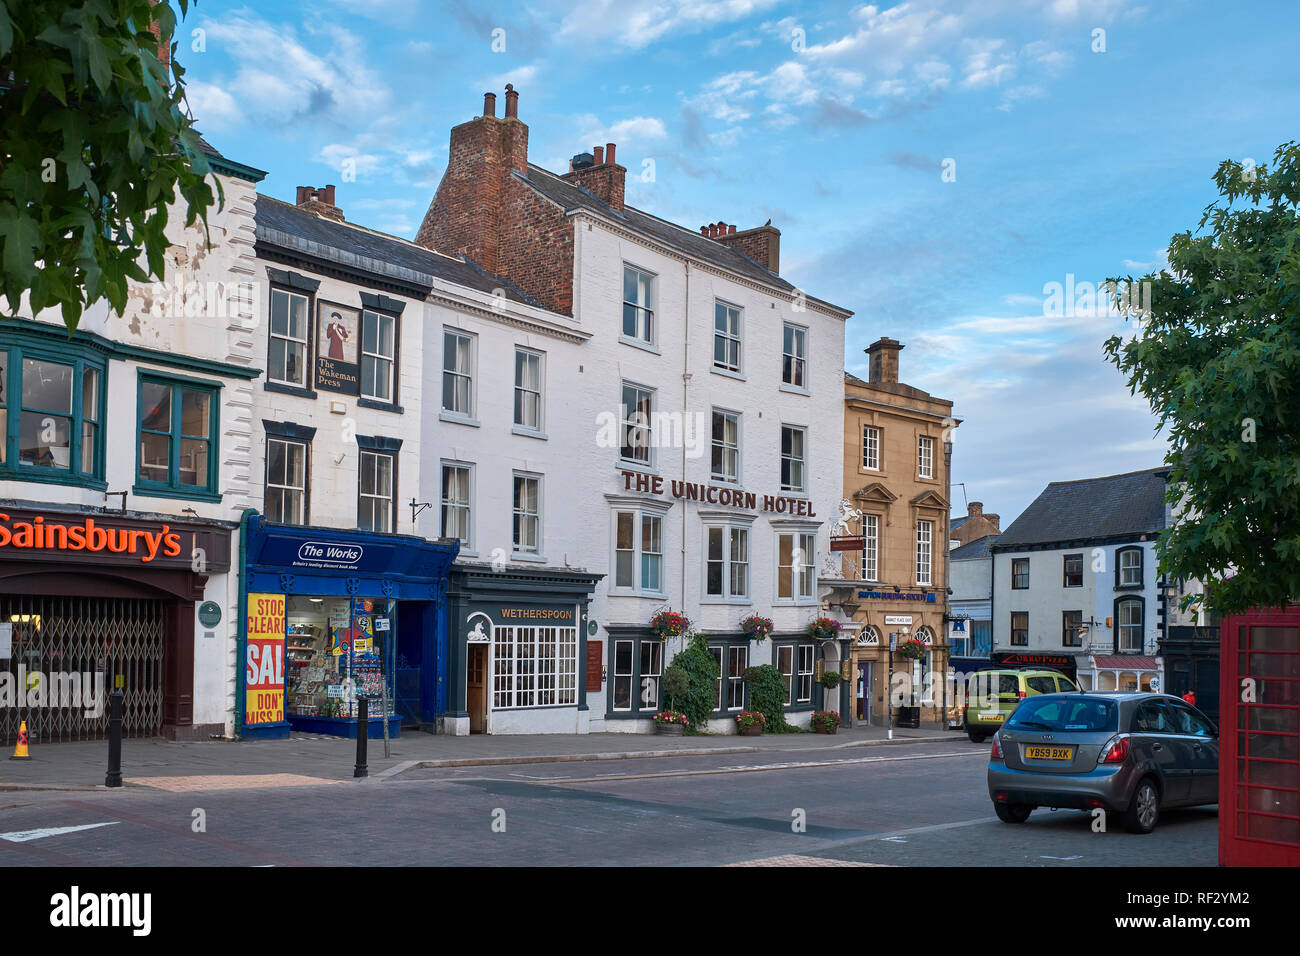Click the Sainsbury's storefront sign
This screenshot has width=1300, height=956.
click(90, 539)
